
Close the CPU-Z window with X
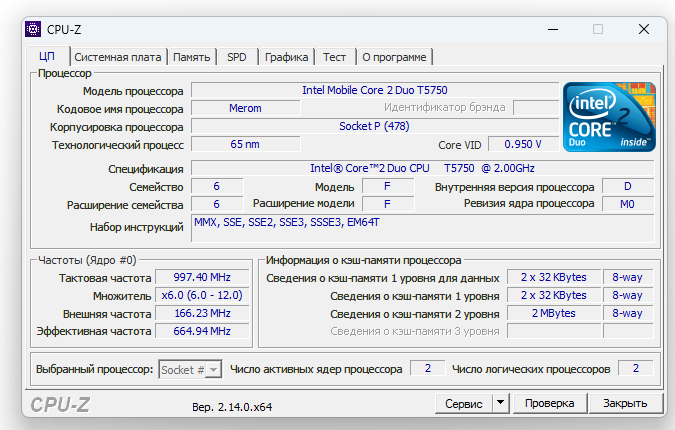(644, 29)
